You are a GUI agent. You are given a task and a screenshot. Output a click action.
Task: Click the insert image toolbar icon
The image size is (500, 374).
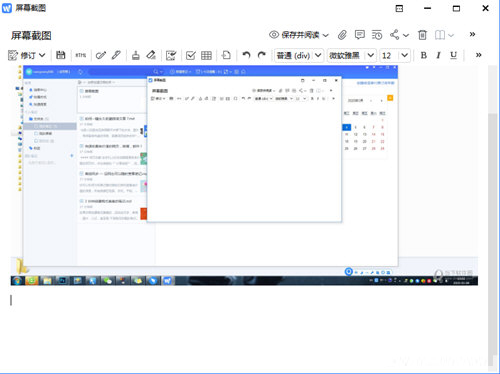click(x=171, y=55)
